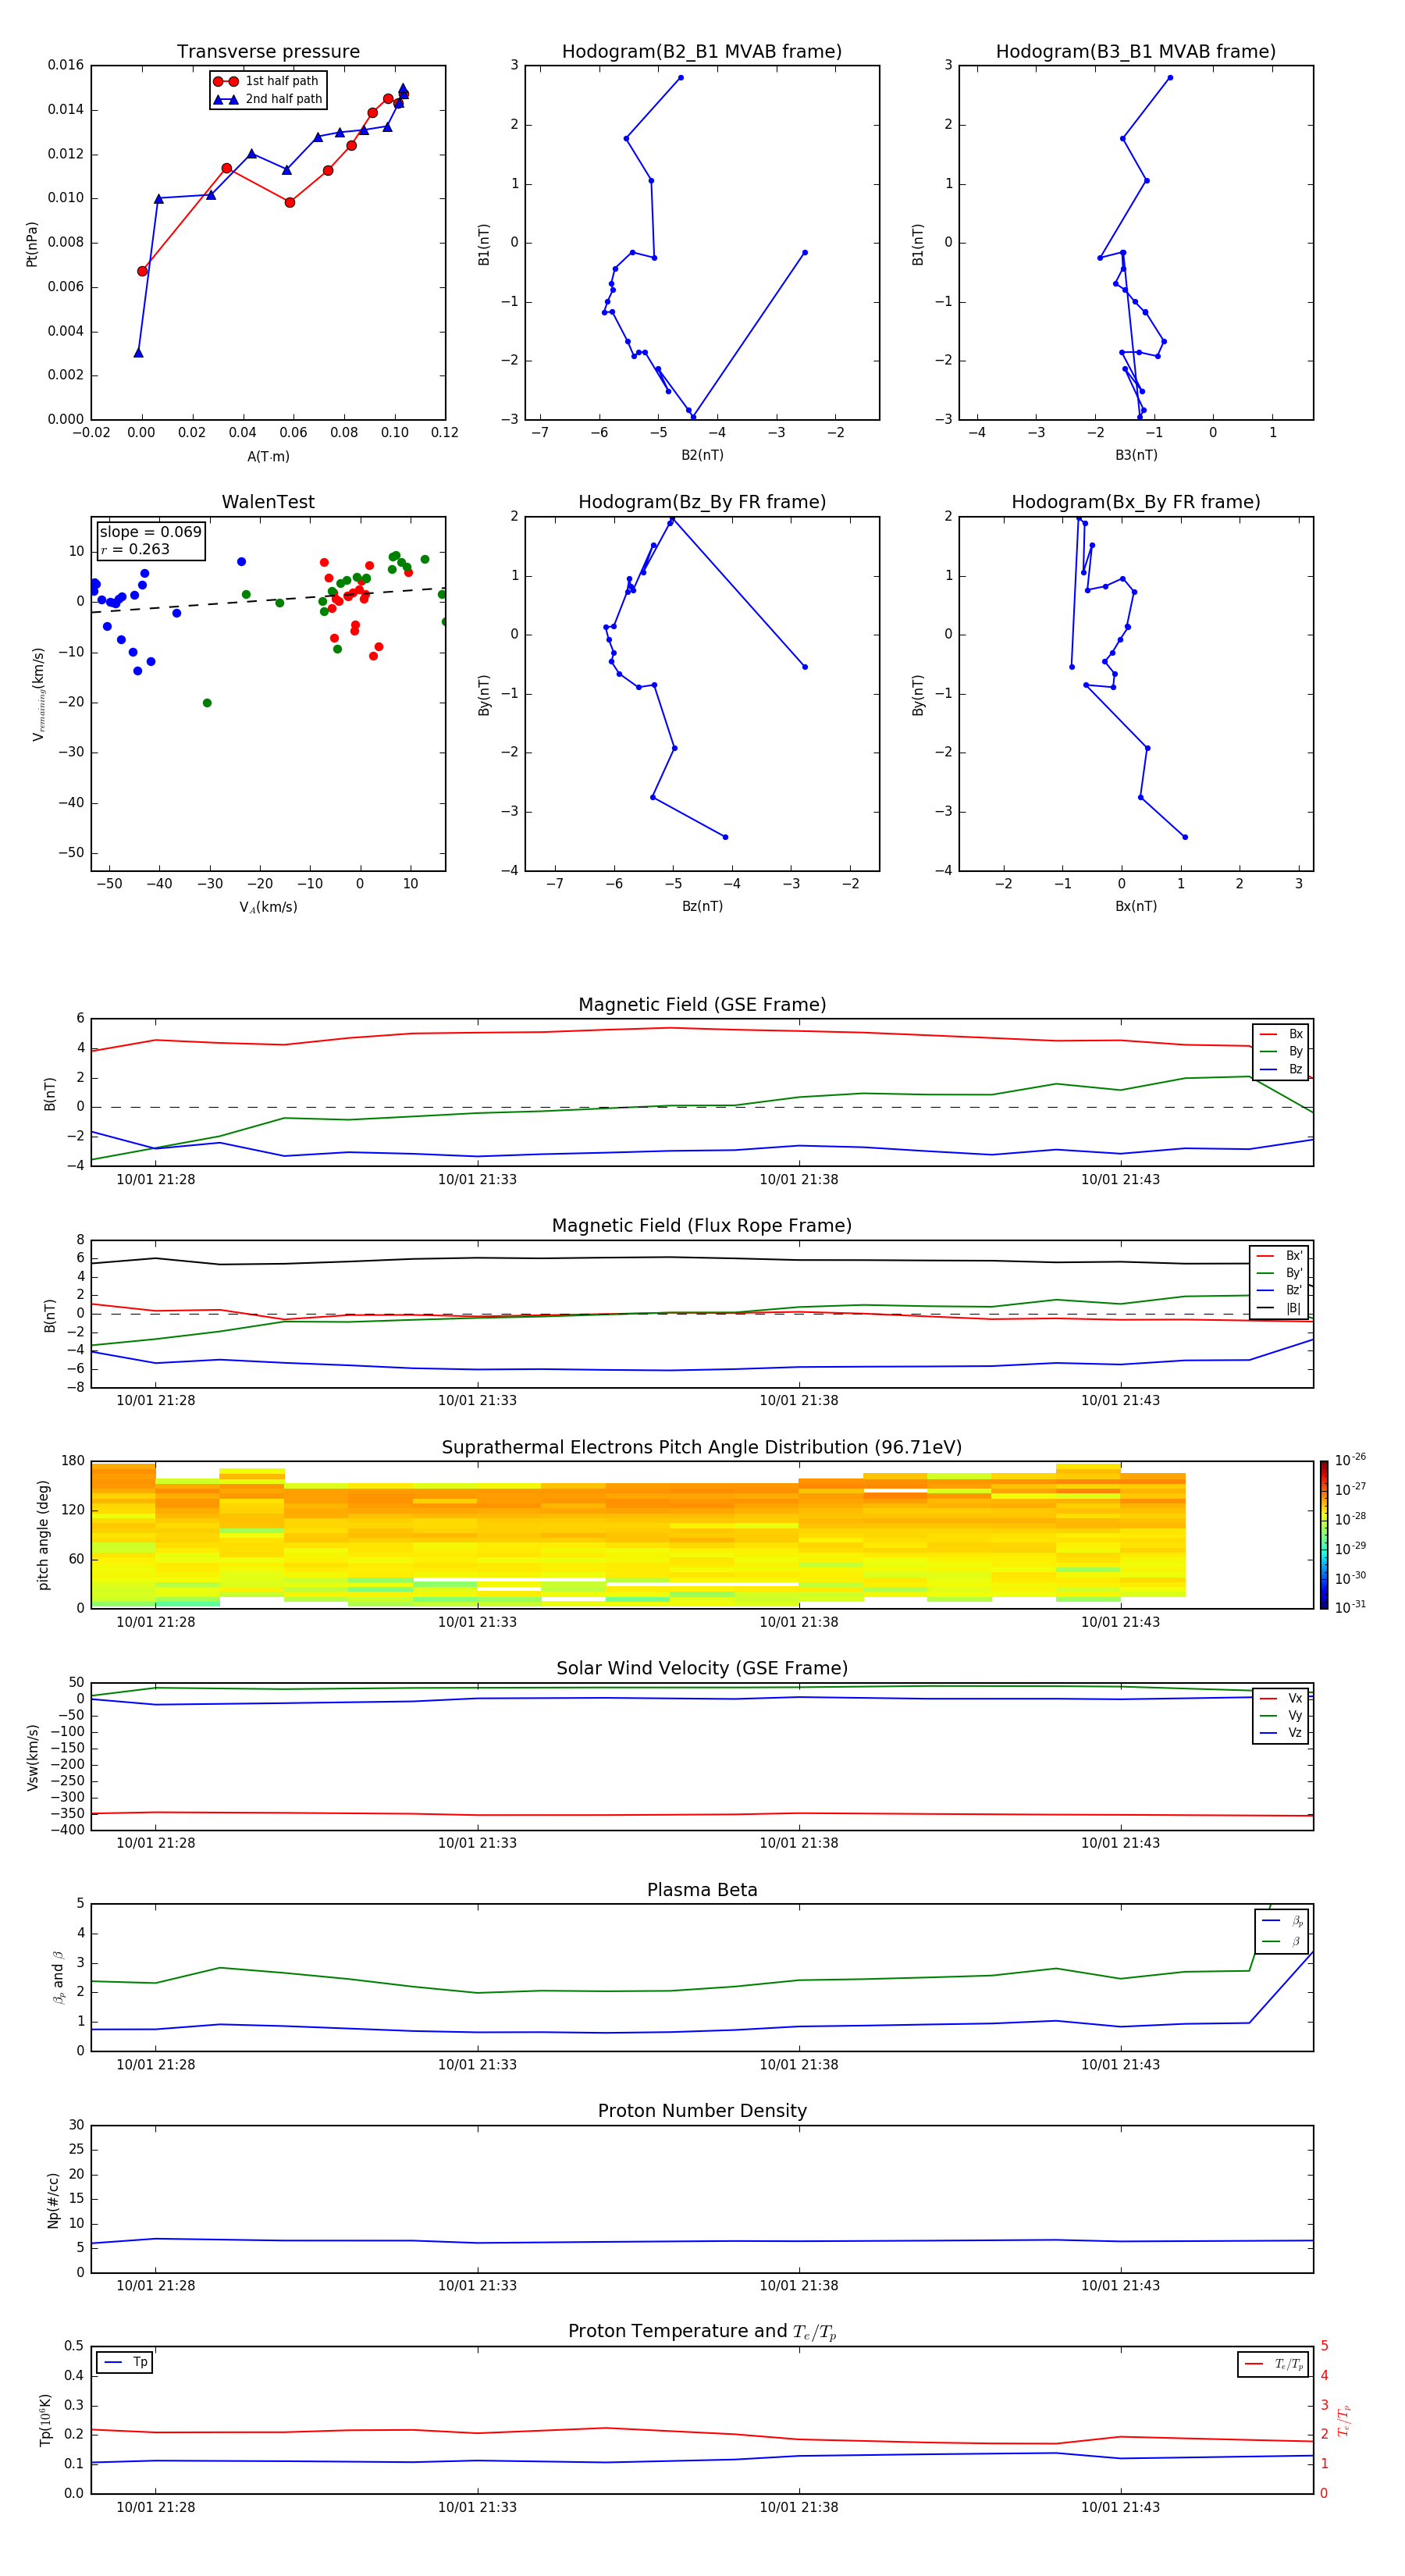Click the "V_remaining(km/s)" y-axis label

[x=38, y=694]
